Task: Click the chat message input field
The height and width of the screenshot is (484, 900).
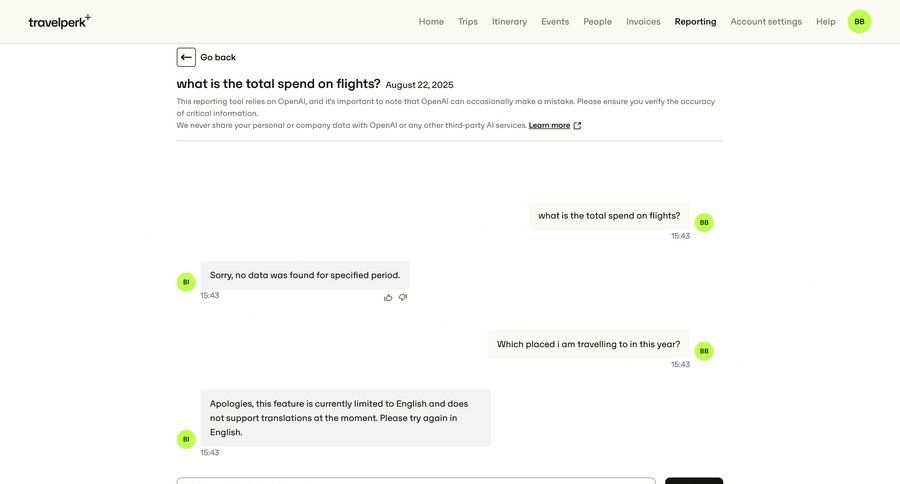Action: coord(416,480)
